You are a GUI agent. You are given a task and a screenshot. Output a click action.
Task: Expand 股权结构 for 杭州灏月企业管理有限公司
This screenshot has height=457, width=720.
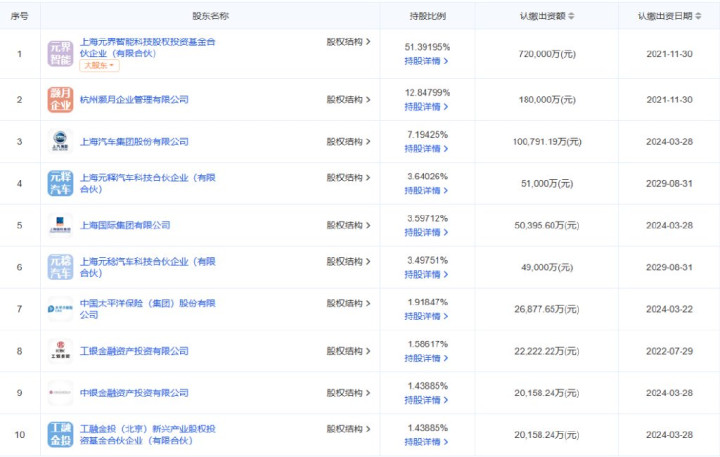(x=348, y=99)
